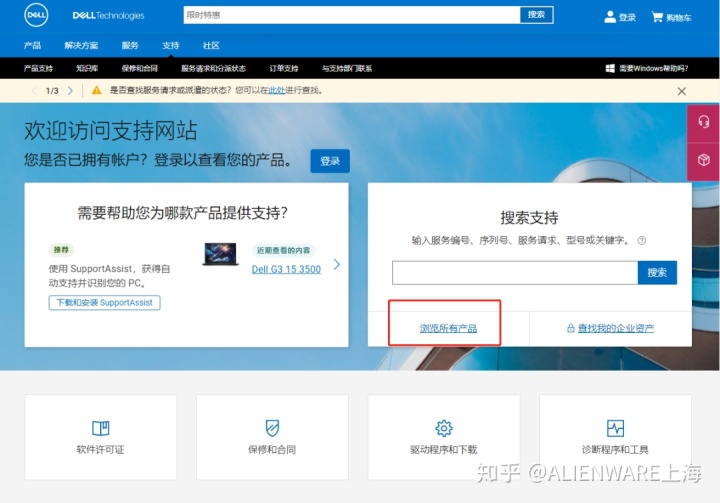The height and width of the screenshot is (503, 720).
Task: Open the 产品 top menu
Action: [x=32, y=45]
